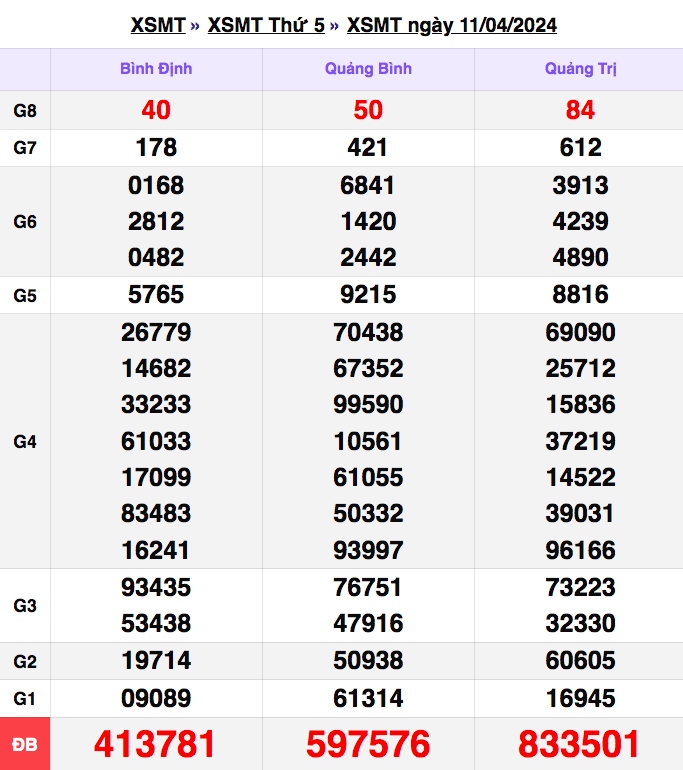The width and height of the screenshot is (683, 770).
Task: Click G8 result 50 for Quảng Bình
Action: (x=368, y=110)
